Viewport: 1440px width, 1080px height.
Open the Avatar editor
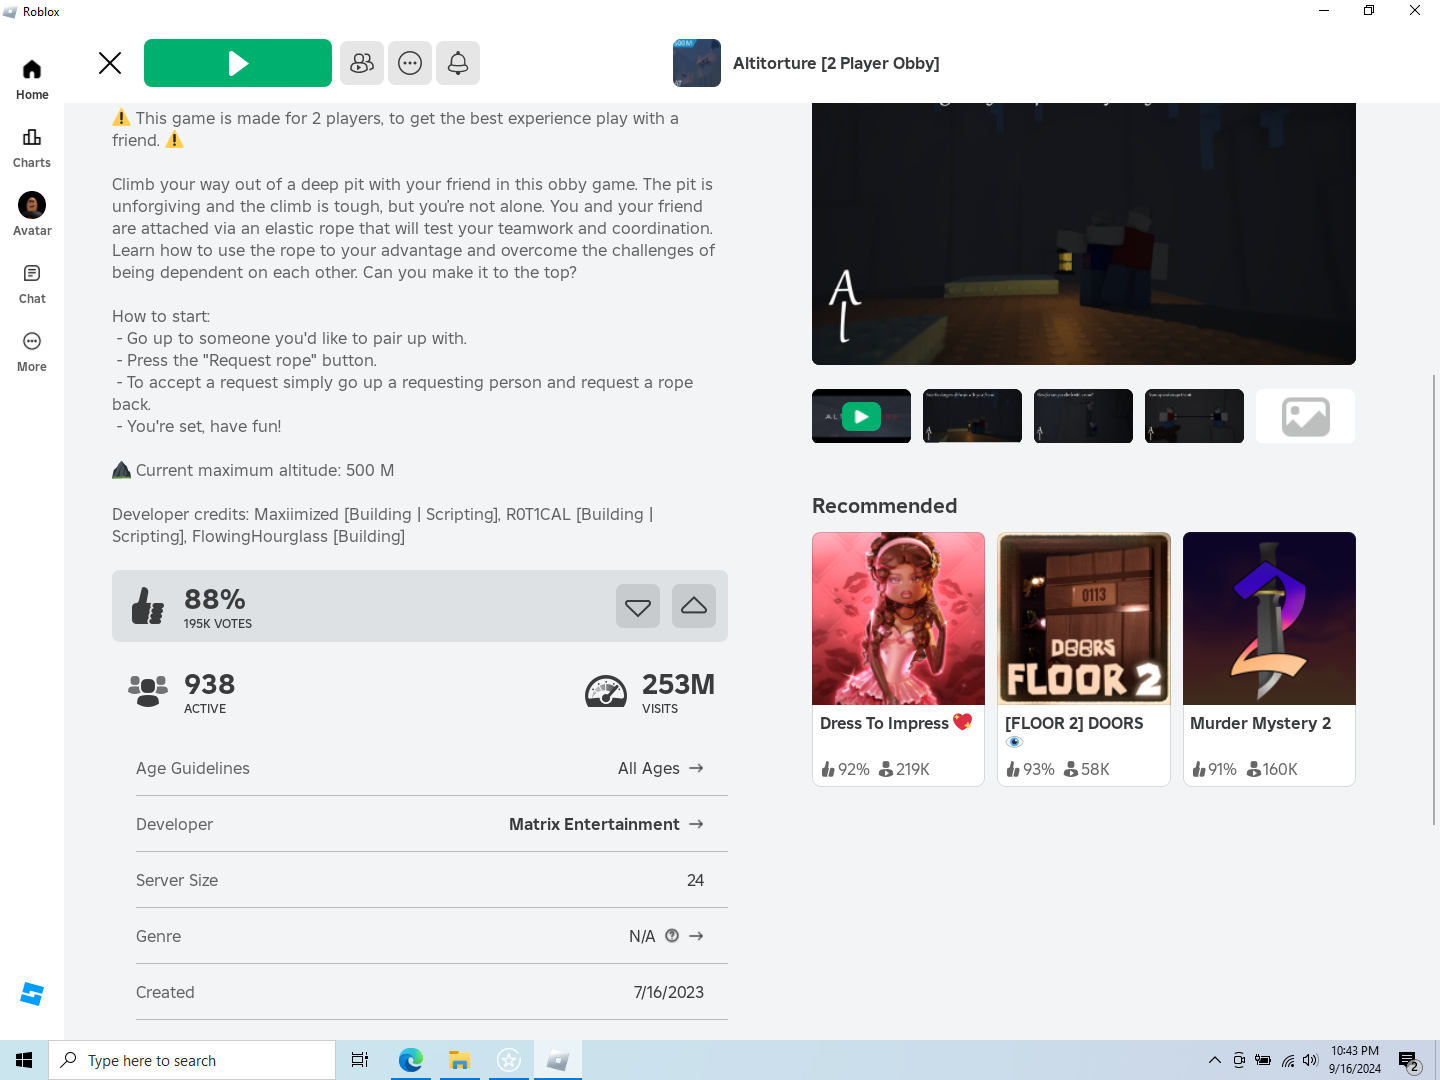32,215
